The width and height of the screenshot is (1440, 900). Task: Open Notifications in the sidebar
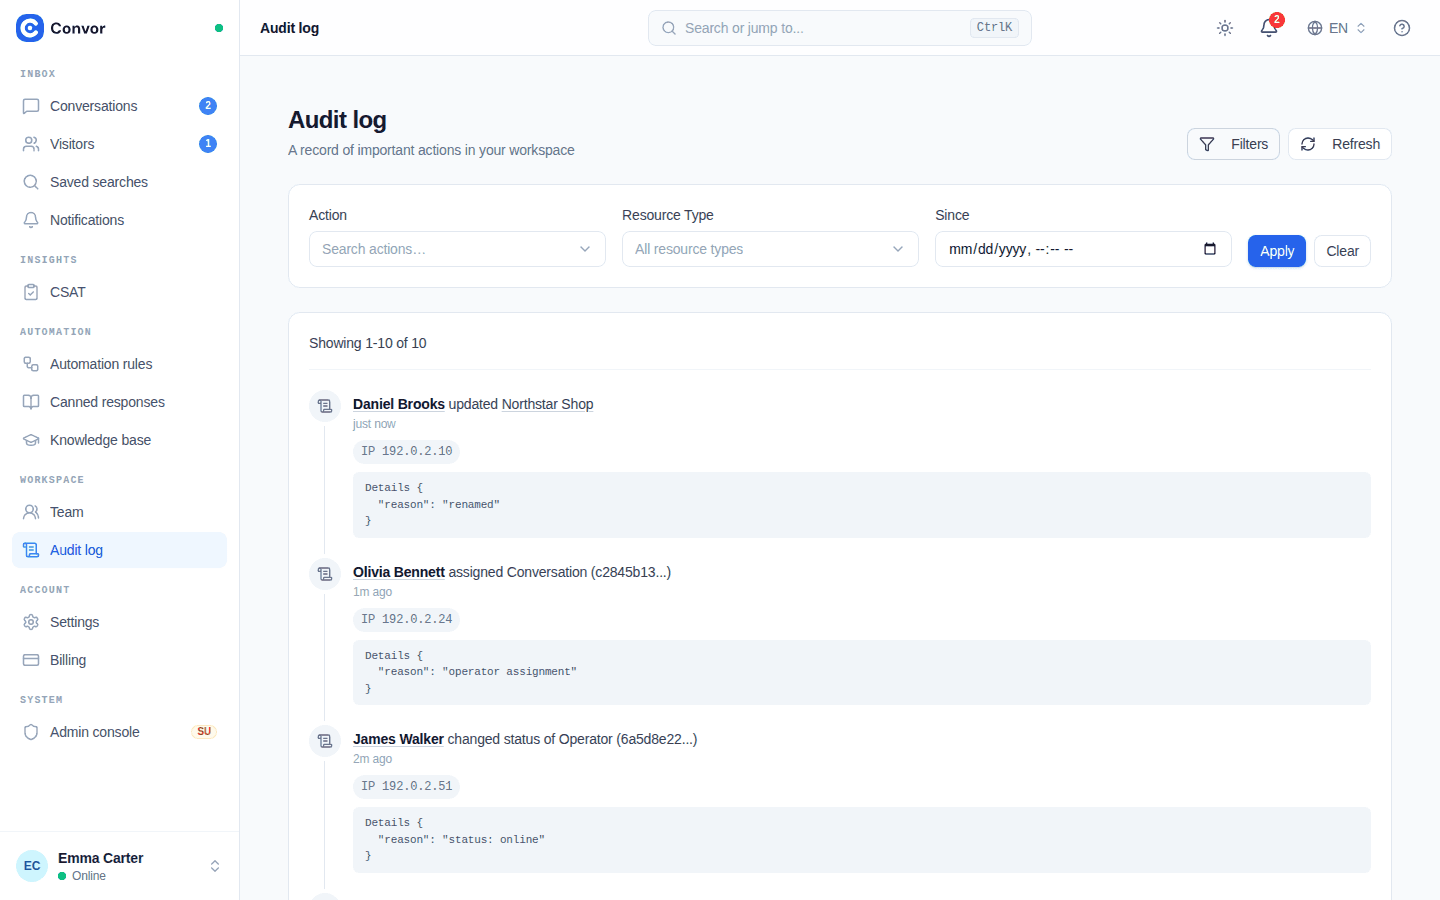point(119,220)
